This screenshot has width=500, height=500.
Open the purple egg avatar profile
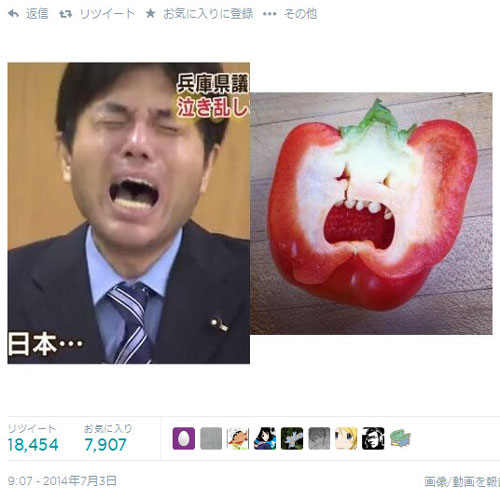point(184,438)
